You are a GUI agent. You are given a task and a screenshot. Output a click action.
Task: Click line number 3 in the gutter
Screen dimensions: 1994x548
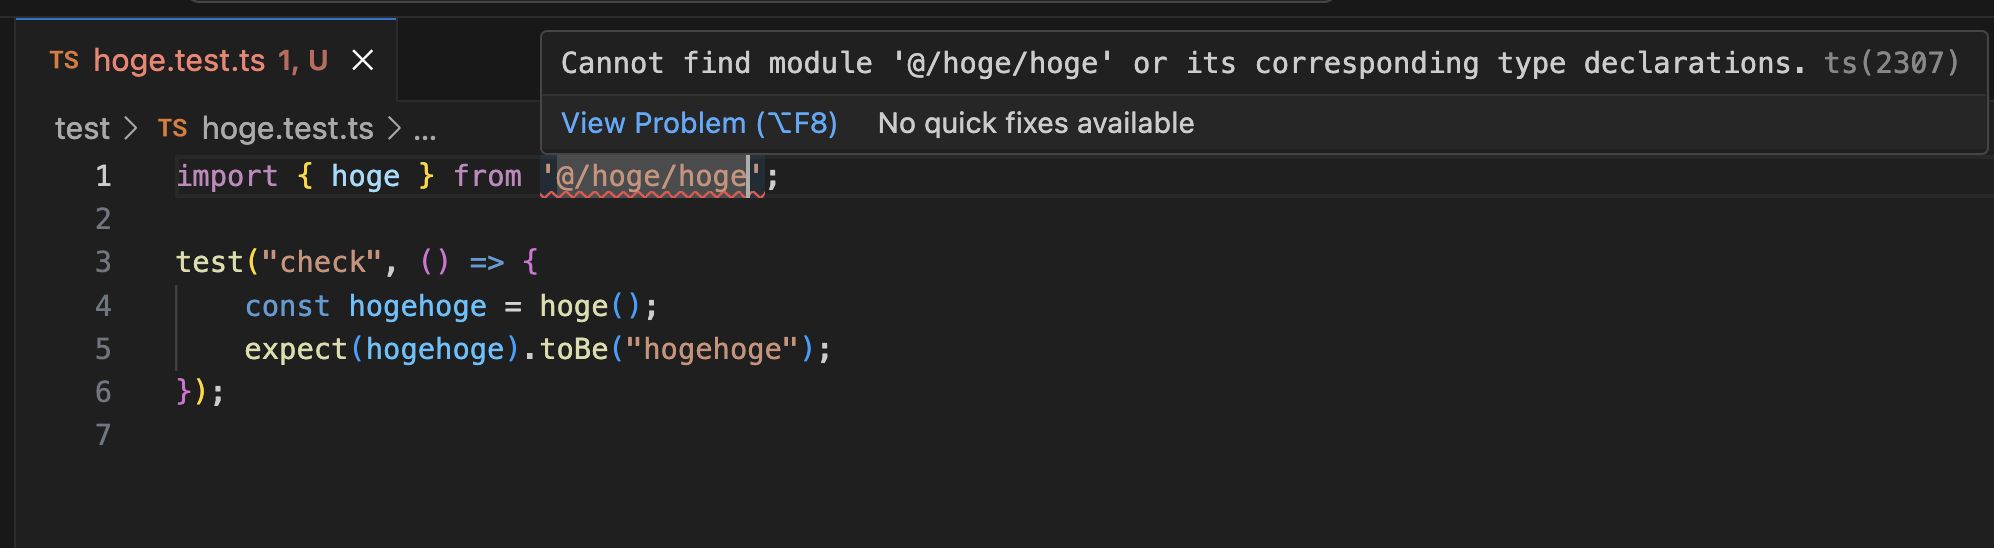click(x=103, y=263)
